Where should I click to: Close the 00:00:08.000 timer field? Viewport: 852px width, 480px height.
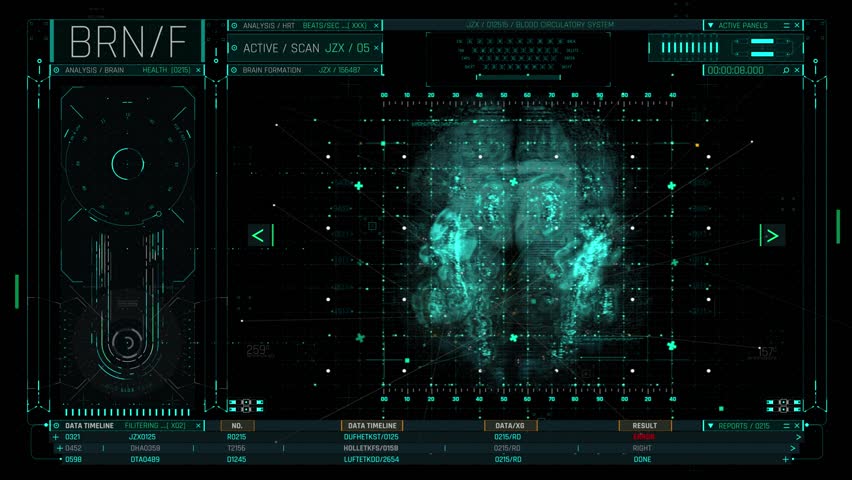pyautogui.click(x=797, y=70)
